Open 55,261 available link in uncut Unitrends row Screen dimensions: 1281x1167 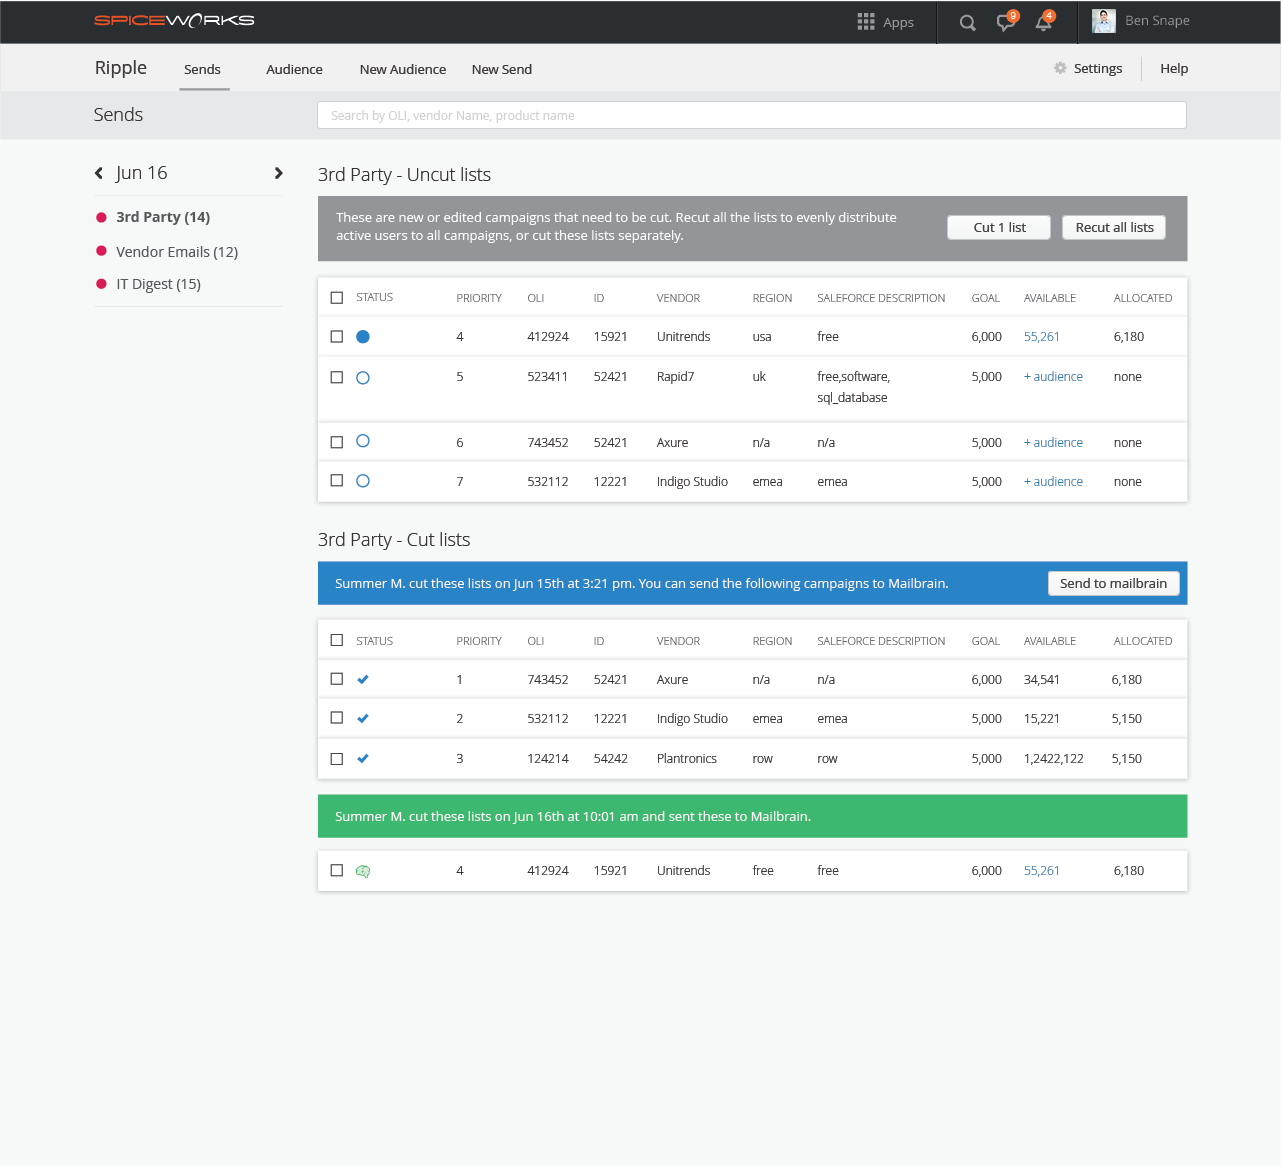1042,337
